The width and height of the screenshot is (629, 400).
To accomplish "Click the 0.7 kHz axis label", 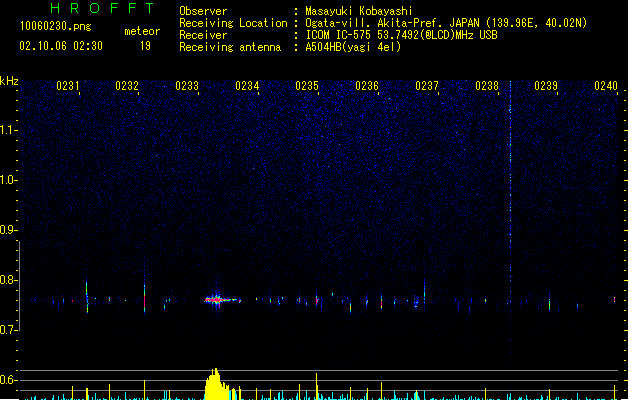I will (x=9, y=330).
